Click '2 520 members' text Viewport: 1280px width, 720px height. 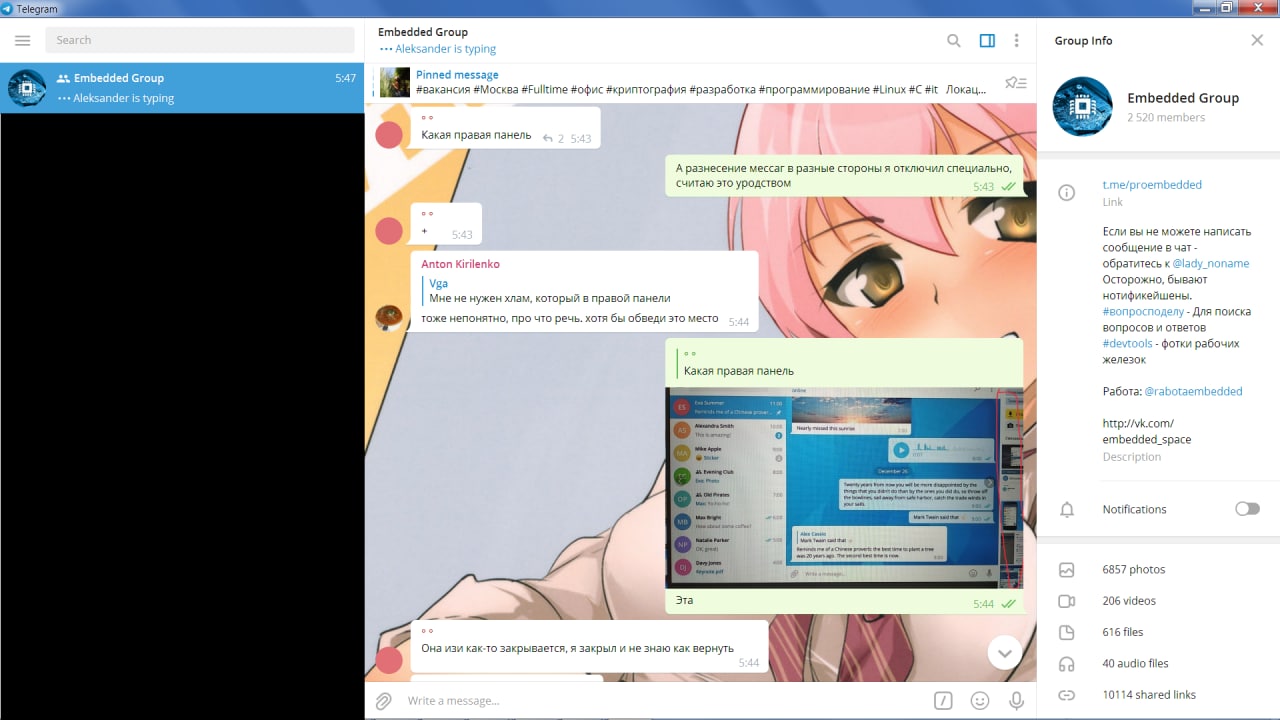pos(1166,118)
